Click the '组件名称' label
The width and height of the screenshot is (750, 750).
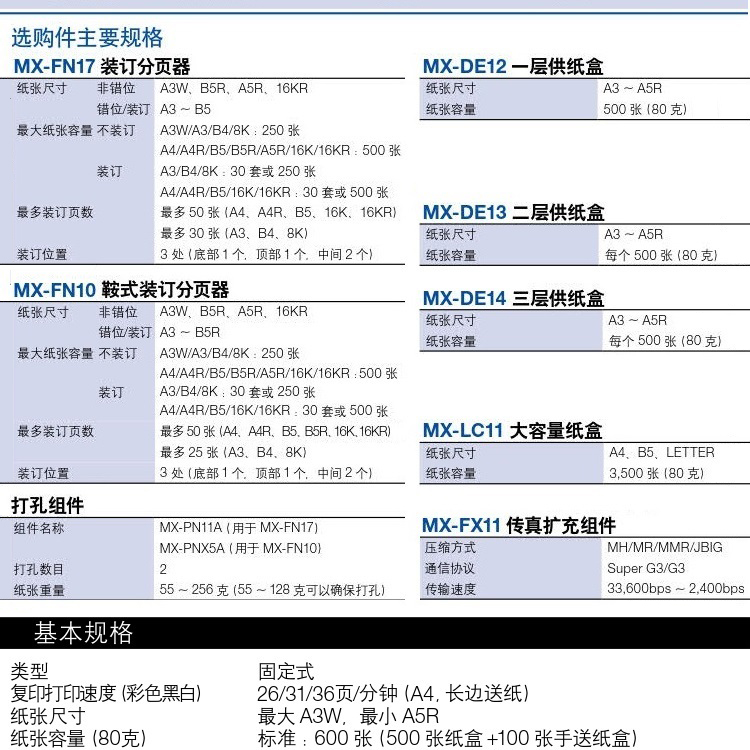(39, 528)
